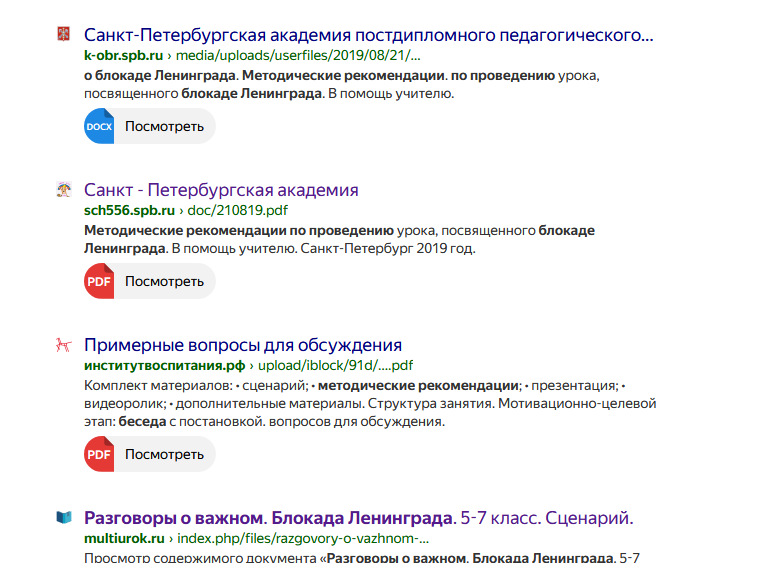The image size is (766, 563).
Task: Click the blue DOCX file icon
Action: pos(99,126)
